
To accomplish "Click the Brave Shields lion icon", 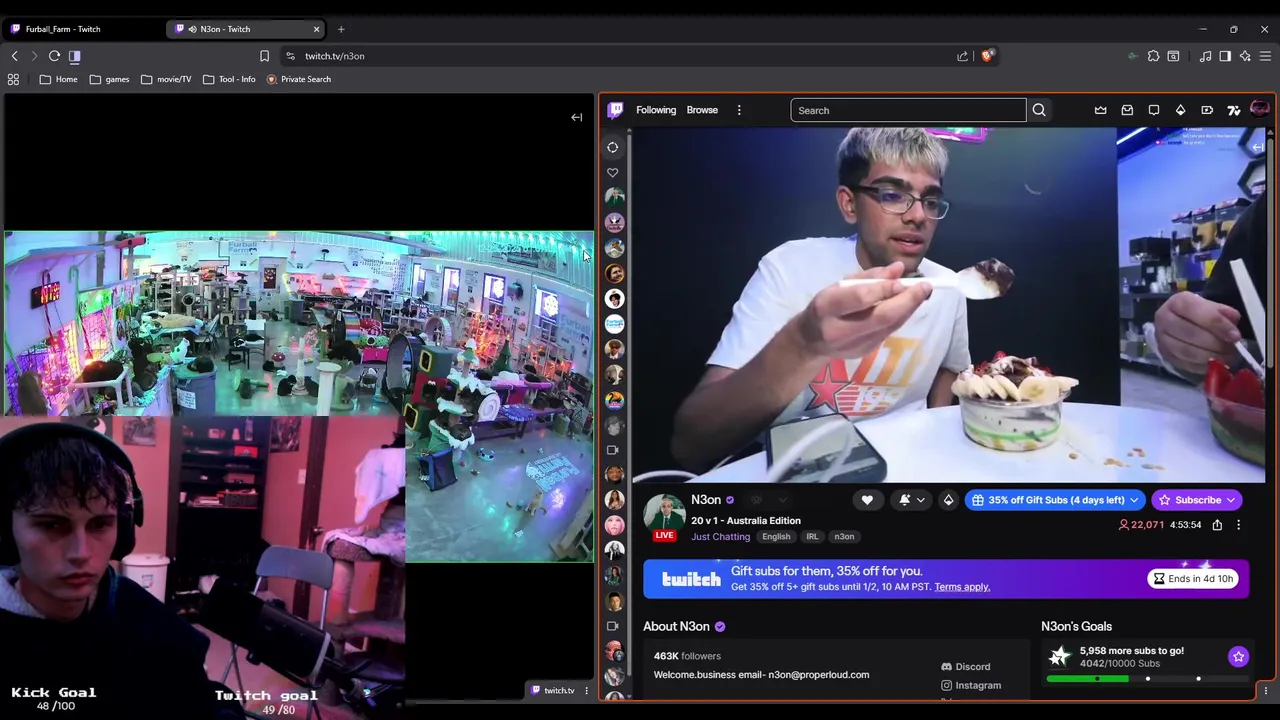I will click(987, 56).
